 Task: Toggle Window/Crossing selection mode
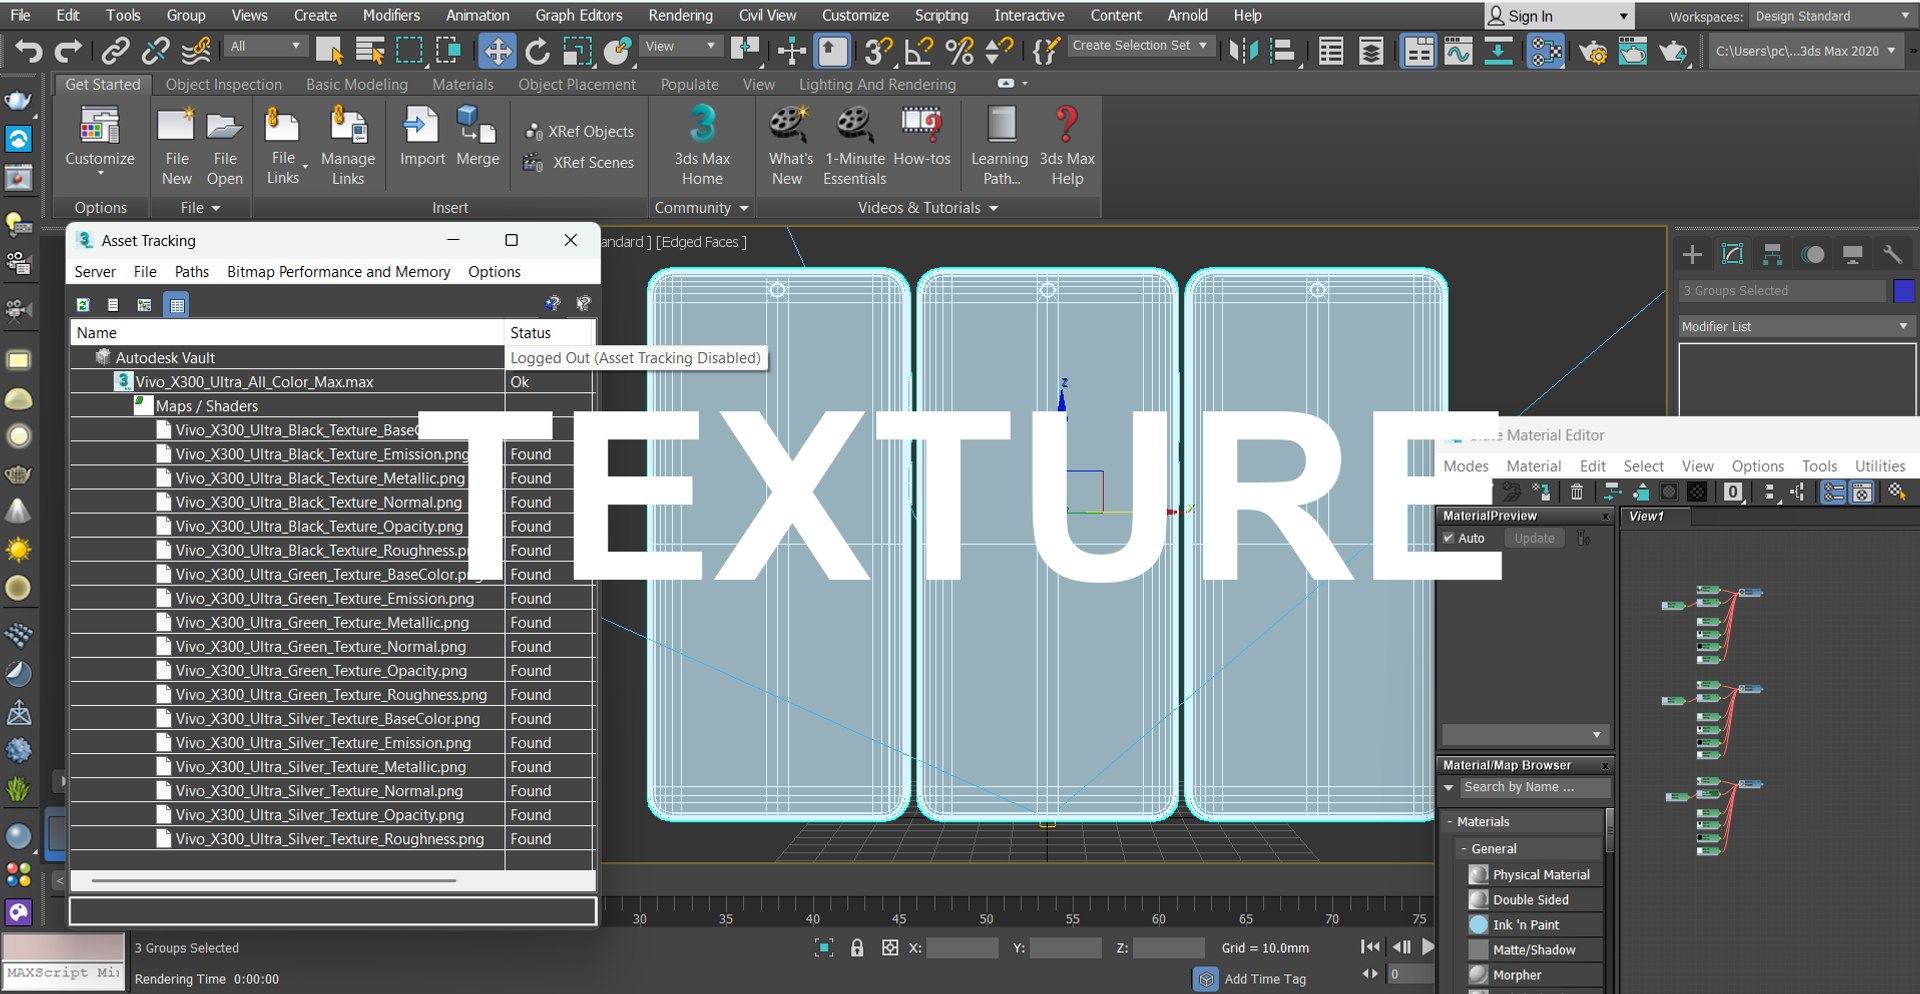(x=449, y=50)
